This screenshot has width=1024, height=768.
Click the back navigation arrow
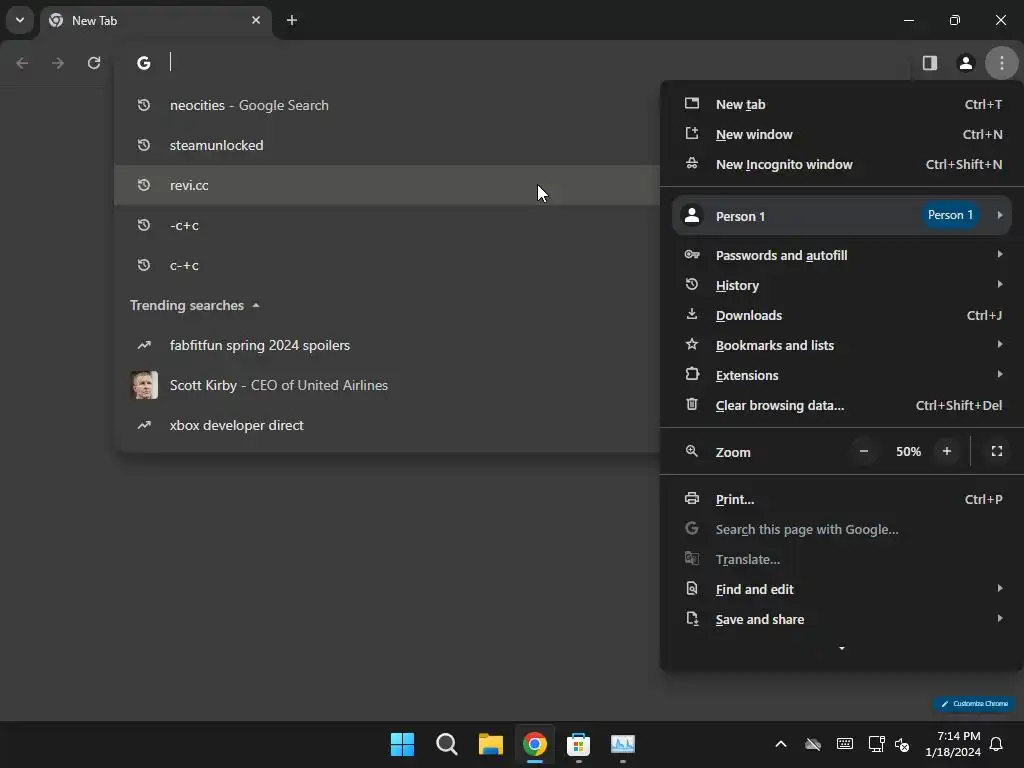(x=22, y=63)
